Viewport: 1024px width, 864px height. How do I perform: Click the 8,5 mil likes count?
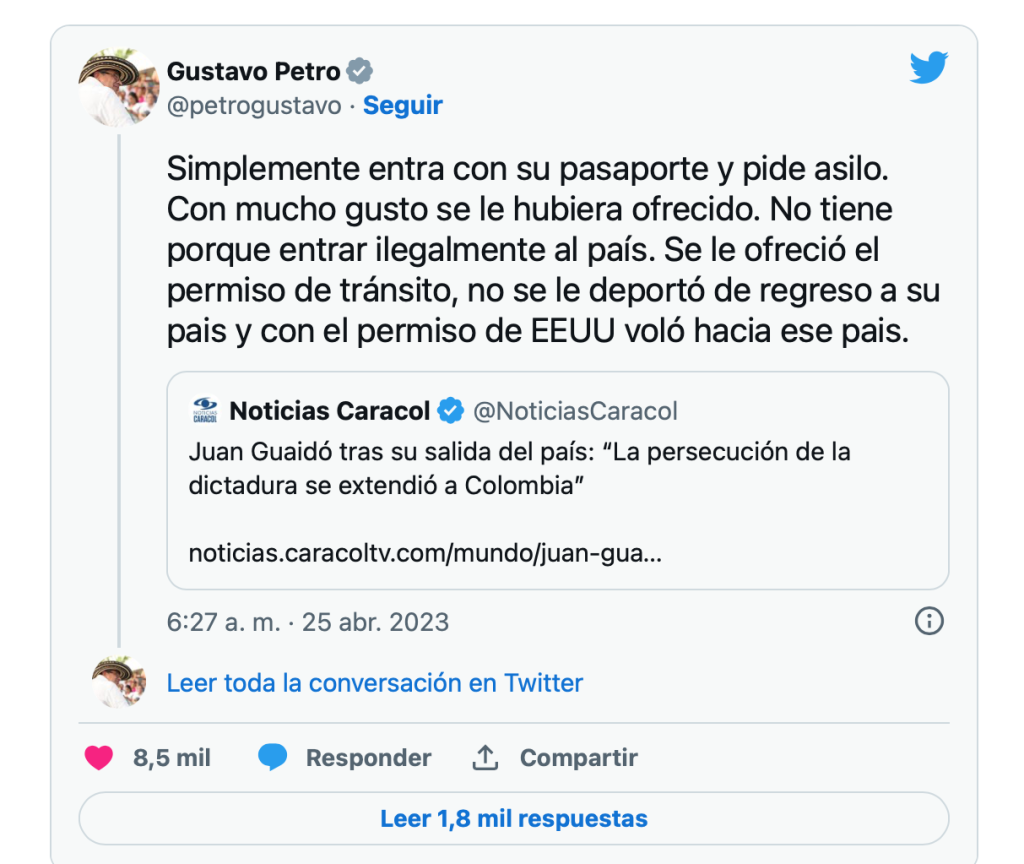click(172, 758)
